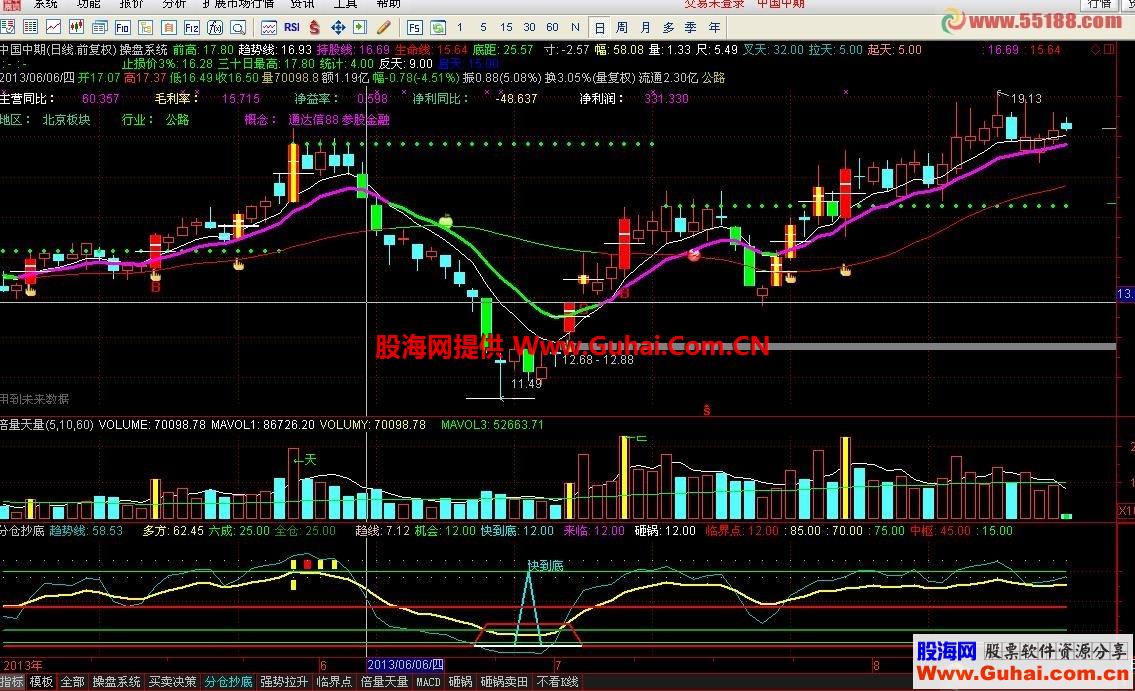
Task: Open the f(x) formula manager icon
Action: coord(215,27)
